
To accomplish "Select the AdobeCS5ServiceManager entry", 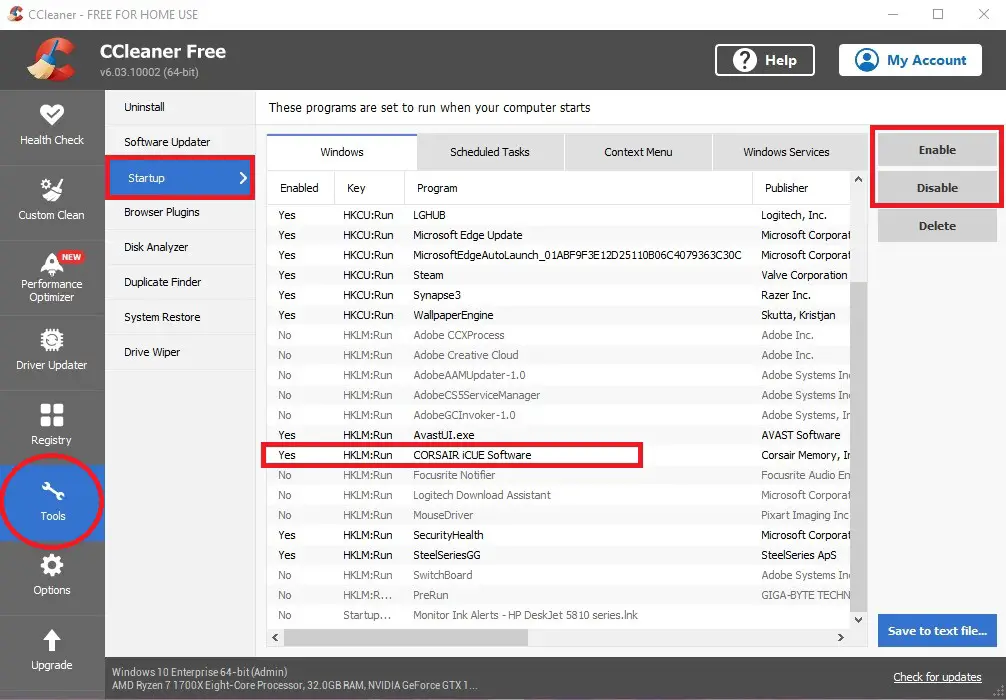I will point(559,395).
